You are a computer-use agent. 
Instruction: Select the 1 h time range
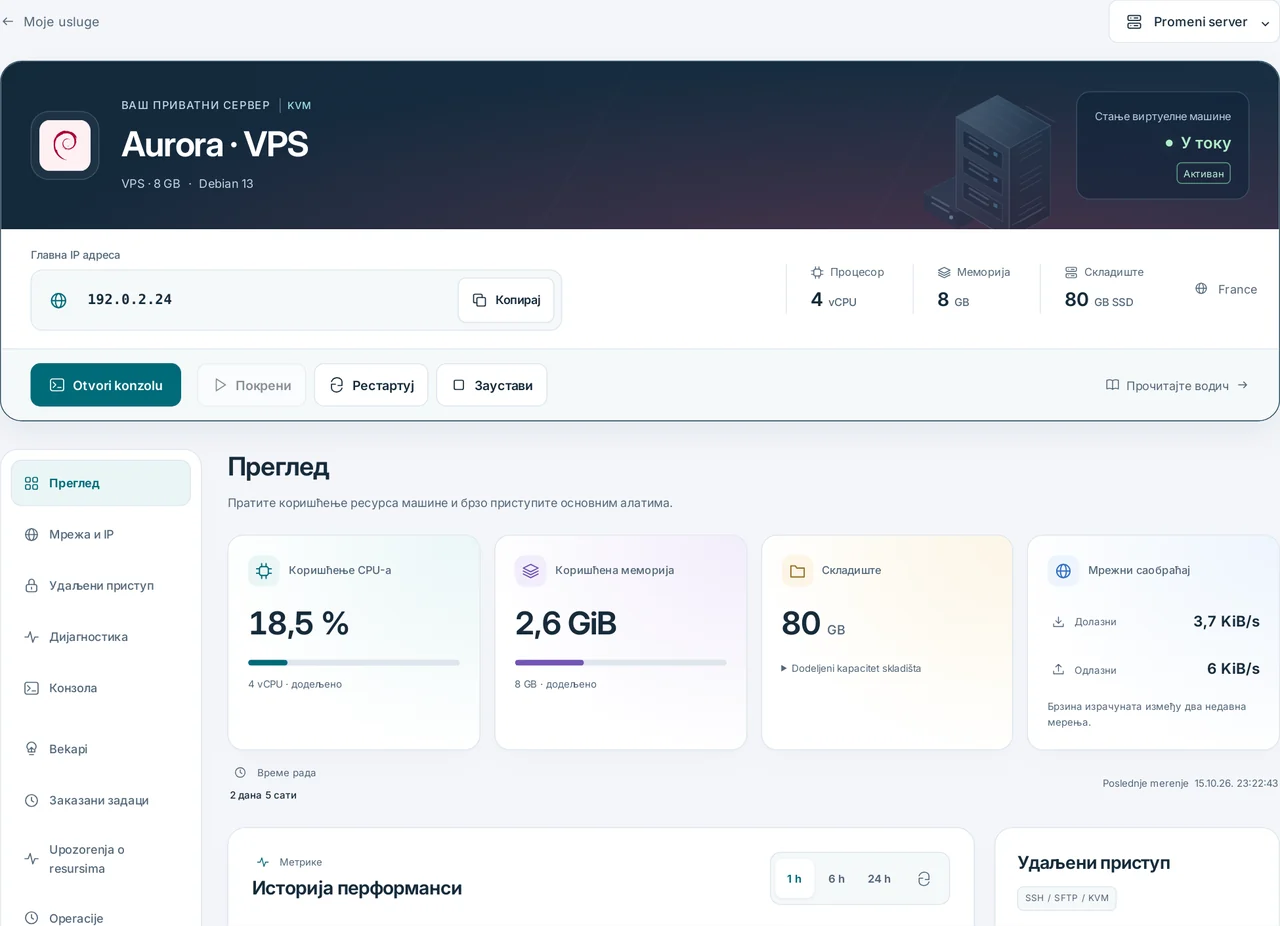coord(794,879)
